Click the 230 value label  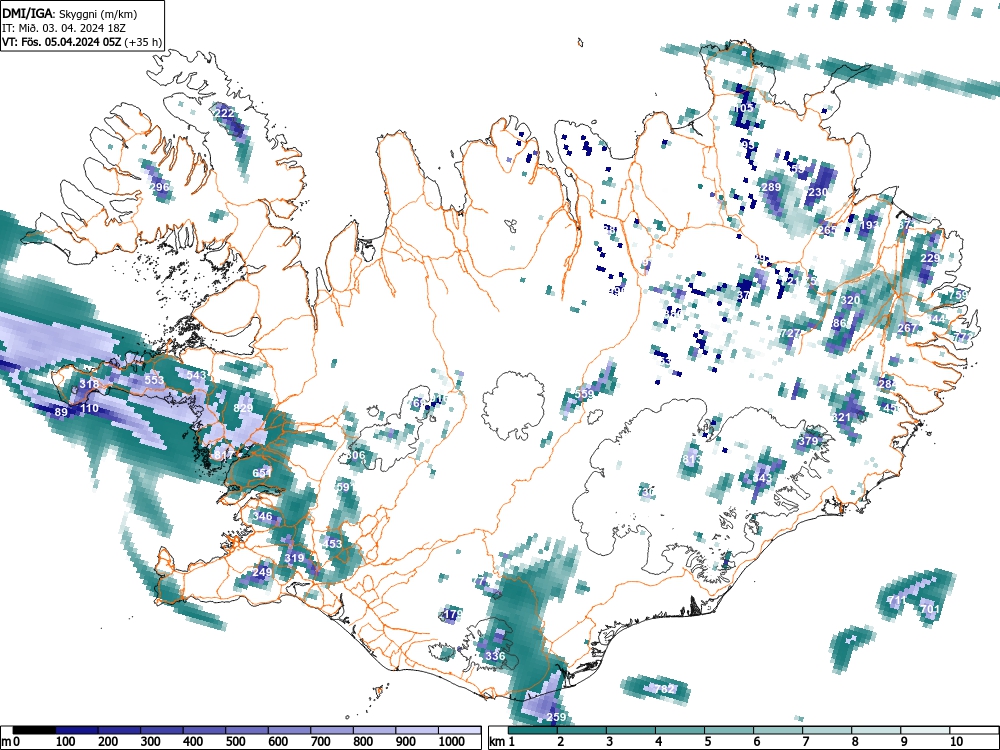[x=818, y=191]
